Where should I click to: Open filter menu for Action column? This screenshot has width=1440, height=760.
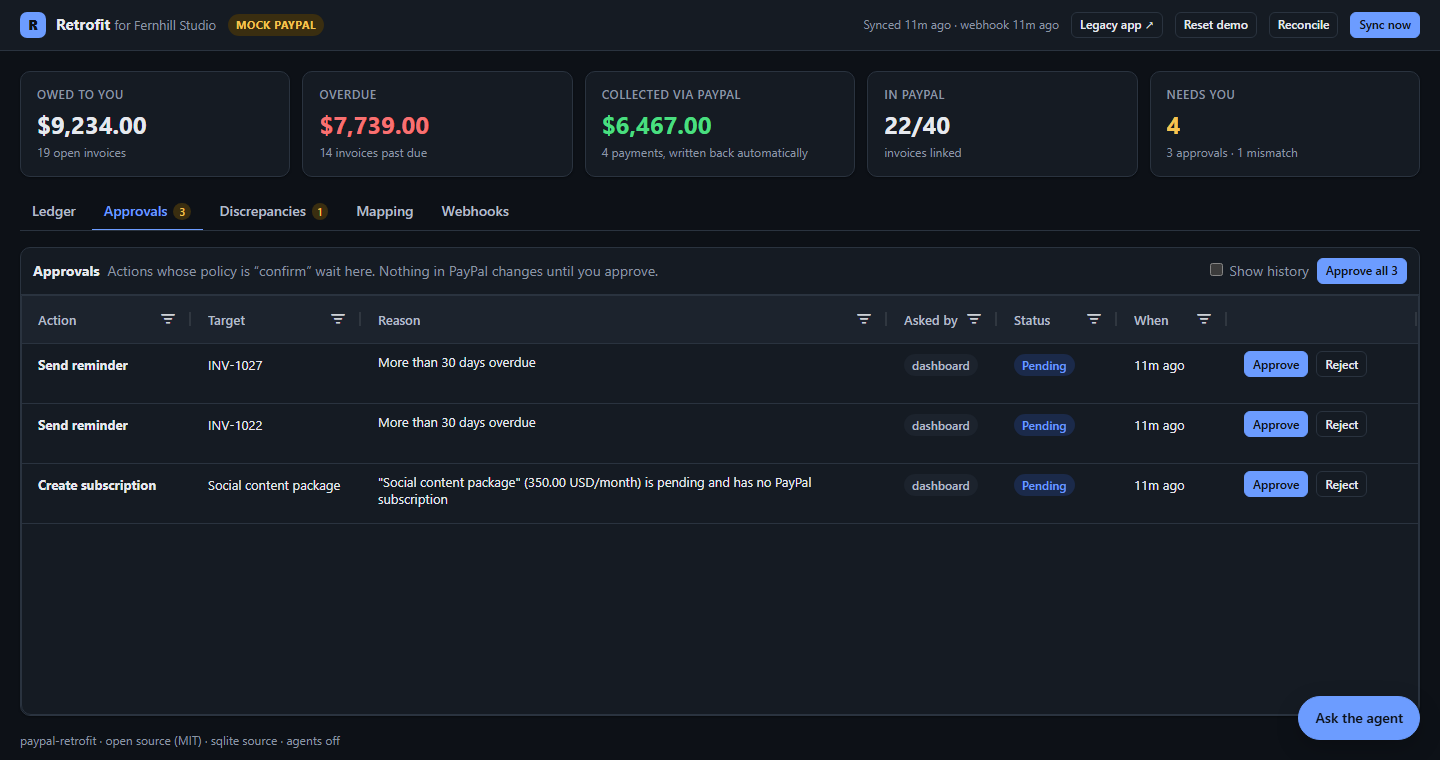coord(168,319)
